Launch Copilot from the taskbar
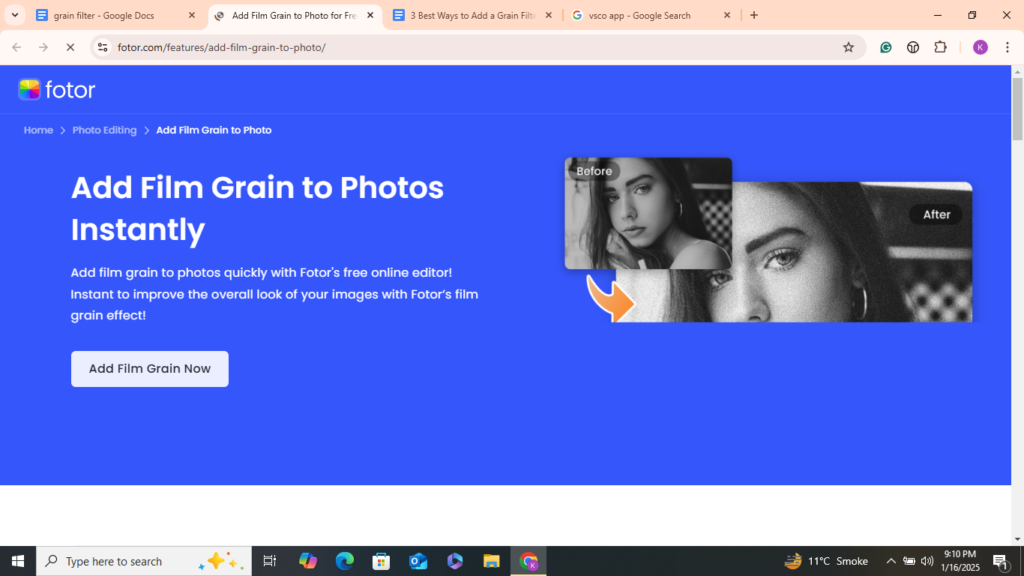 point(306,561)
